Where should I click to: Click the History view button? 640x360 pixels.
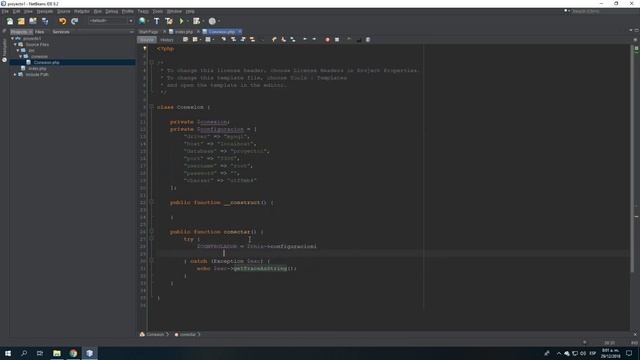coord(167,40)
